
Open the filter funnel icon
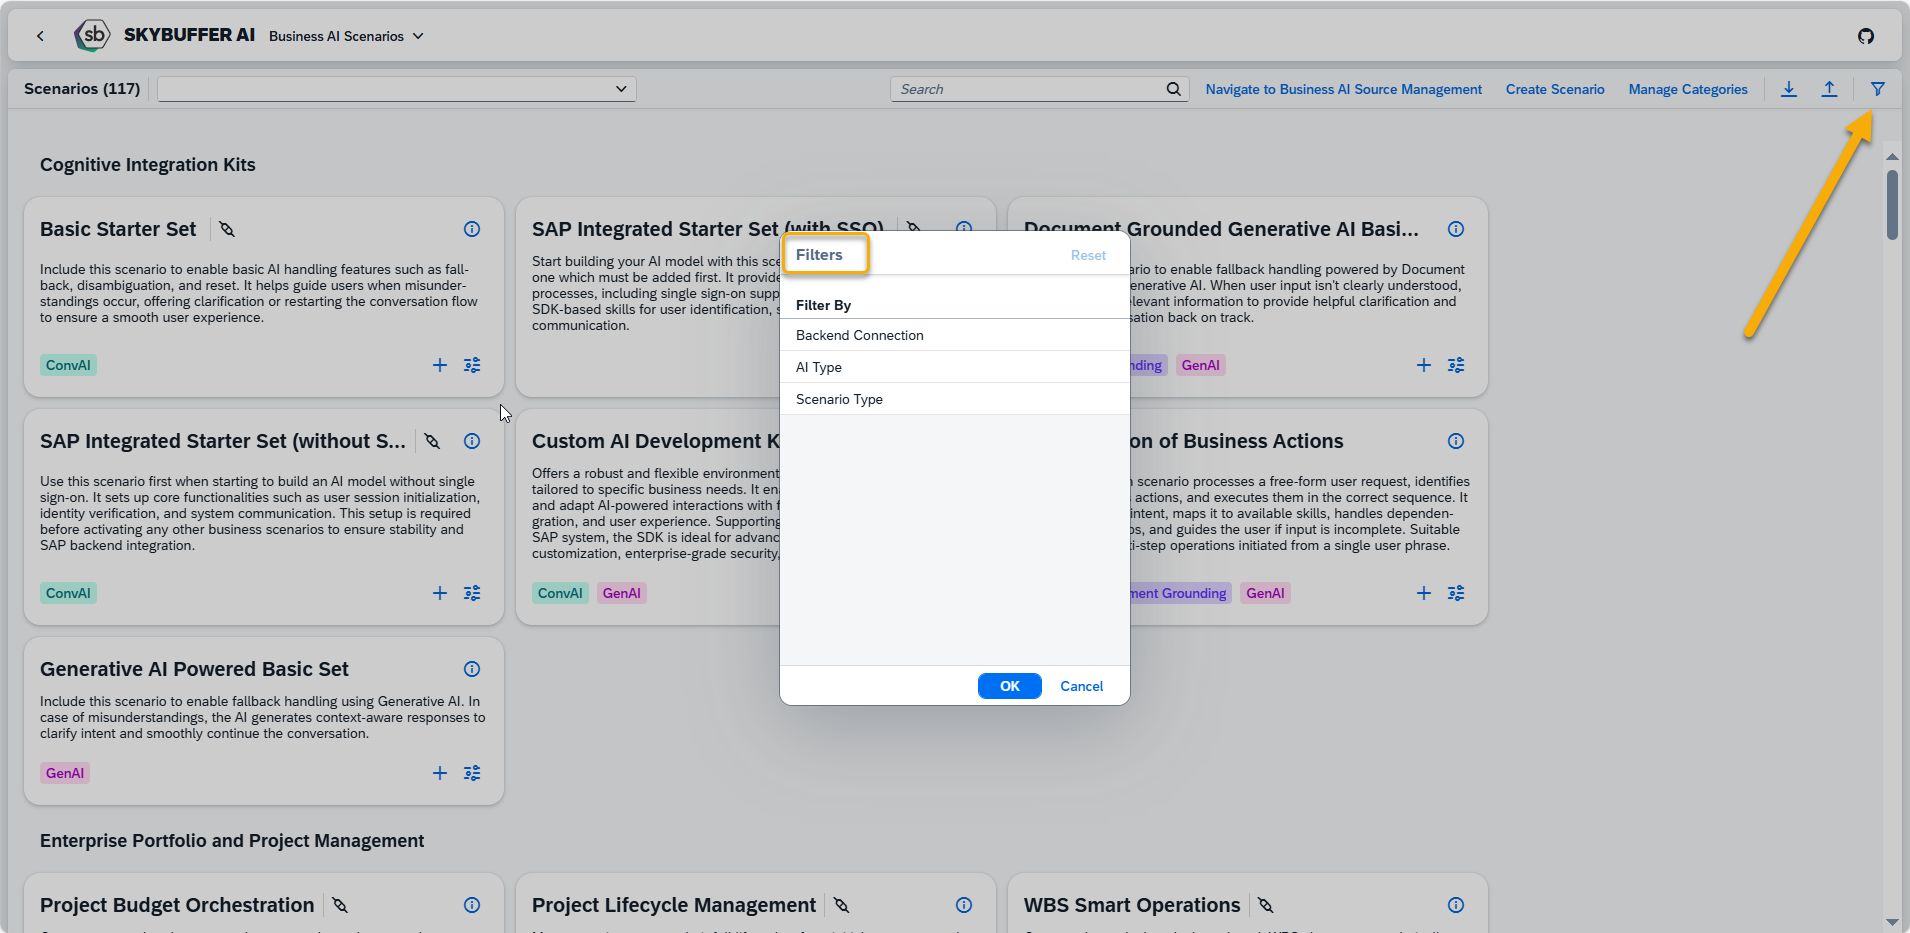coord(1877,89)
